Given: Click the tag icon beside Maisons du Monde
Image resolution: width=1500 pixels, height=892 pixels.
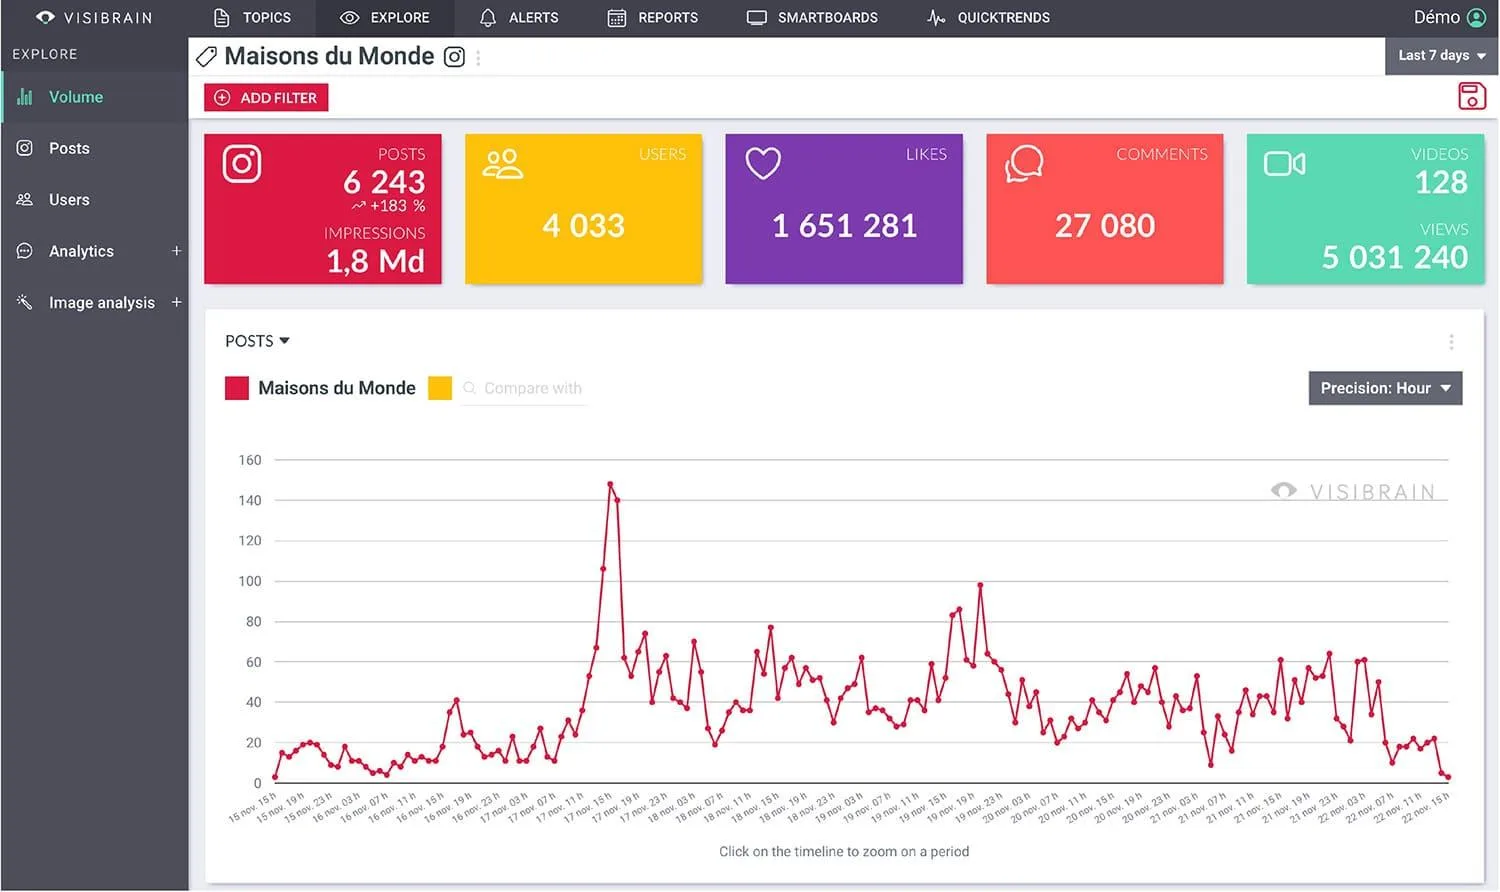Looking at the screenshot, I should pyautogui.click(x=207, y=57).
